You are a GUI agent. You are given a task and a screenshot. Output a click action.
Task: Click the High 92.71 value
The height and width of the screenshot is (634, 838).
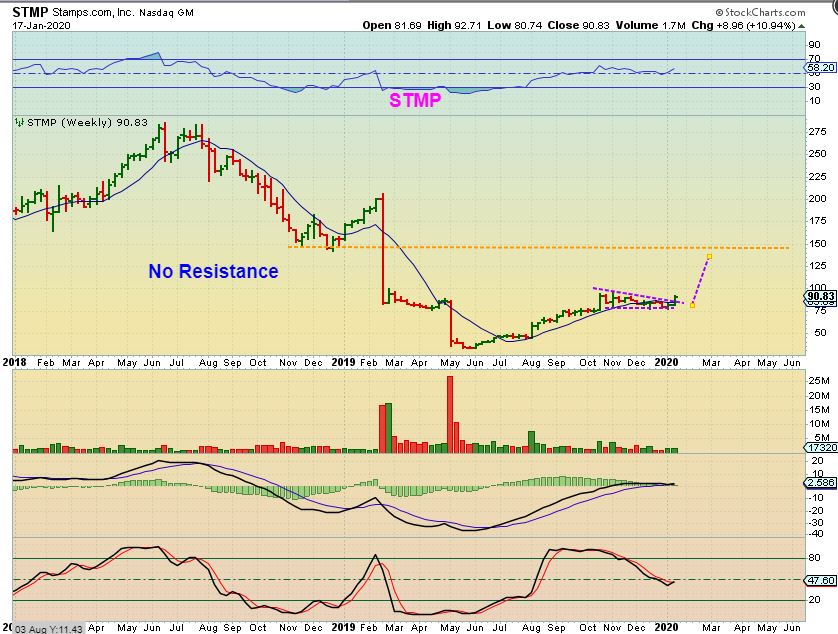(454, 25)
